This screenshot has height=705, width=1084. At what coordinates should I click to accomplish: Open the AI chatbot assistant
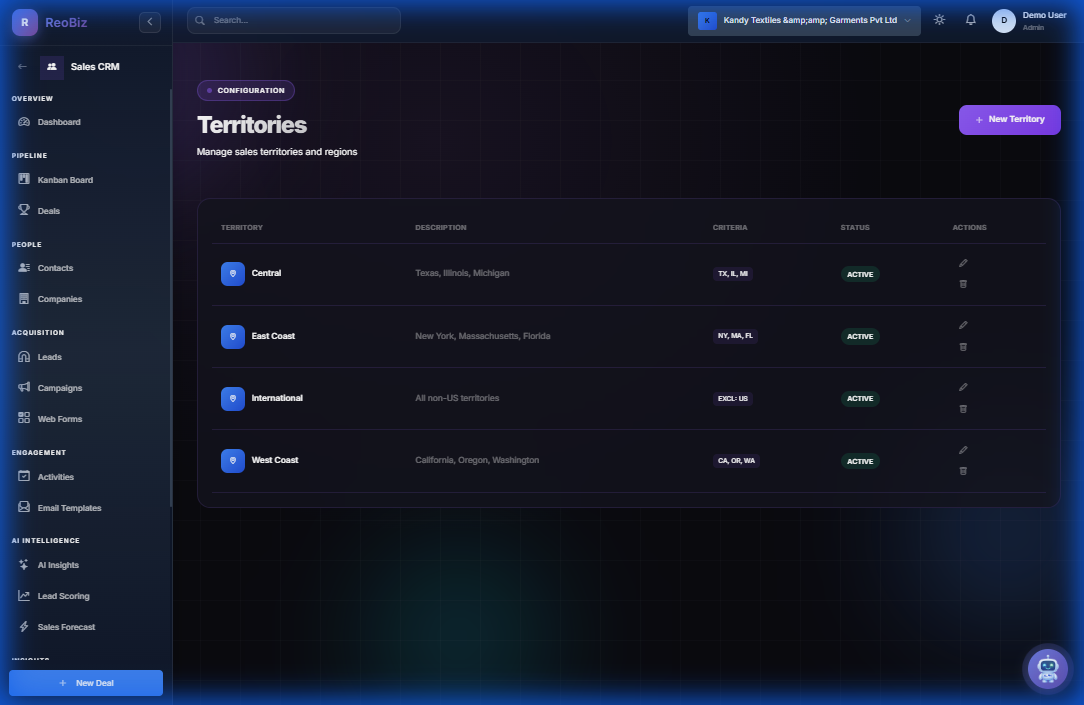1047,669
